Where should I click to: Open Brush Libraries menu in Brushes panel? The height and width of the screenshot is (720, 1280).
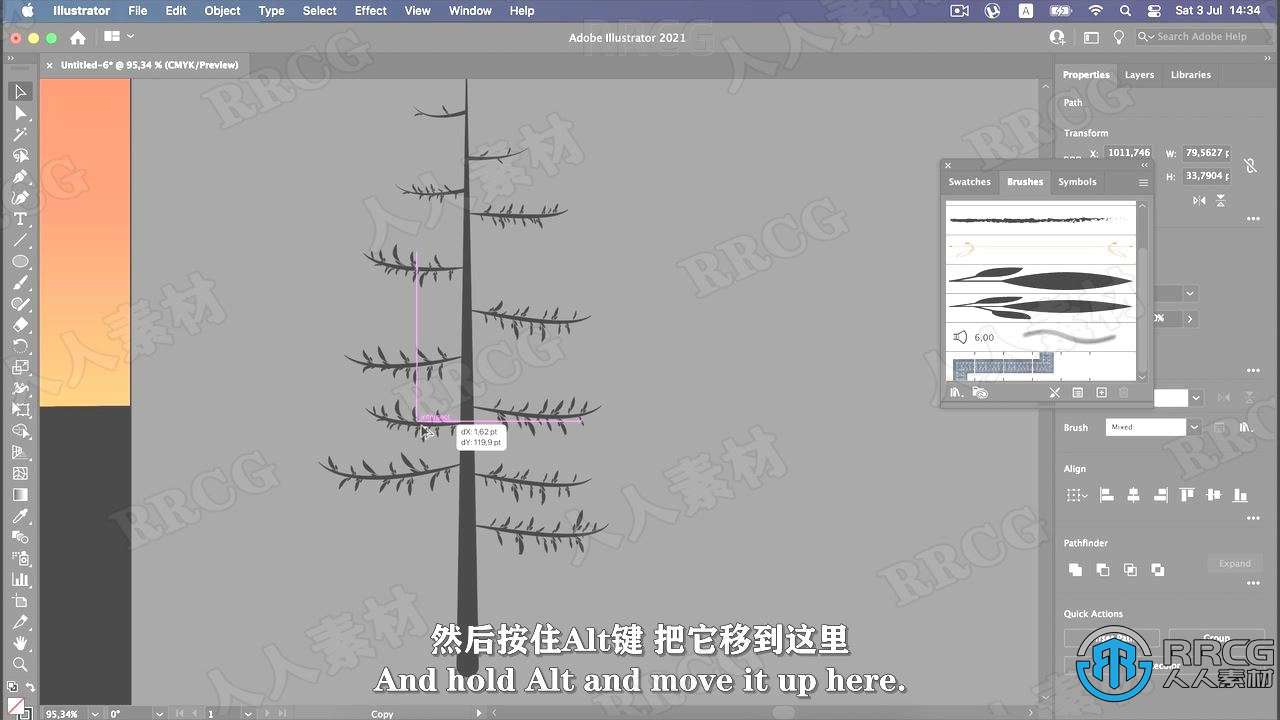pos(956,393)
